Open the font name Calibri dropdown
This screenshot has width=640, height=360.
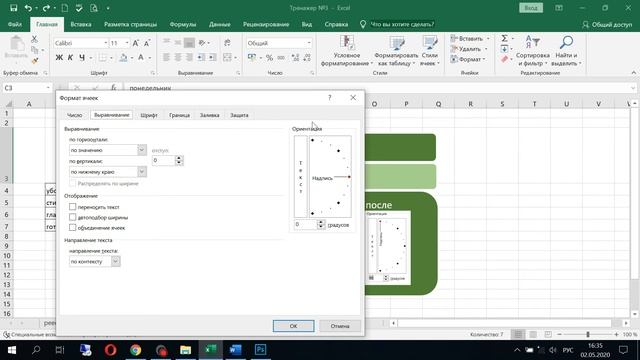point(106,43)
